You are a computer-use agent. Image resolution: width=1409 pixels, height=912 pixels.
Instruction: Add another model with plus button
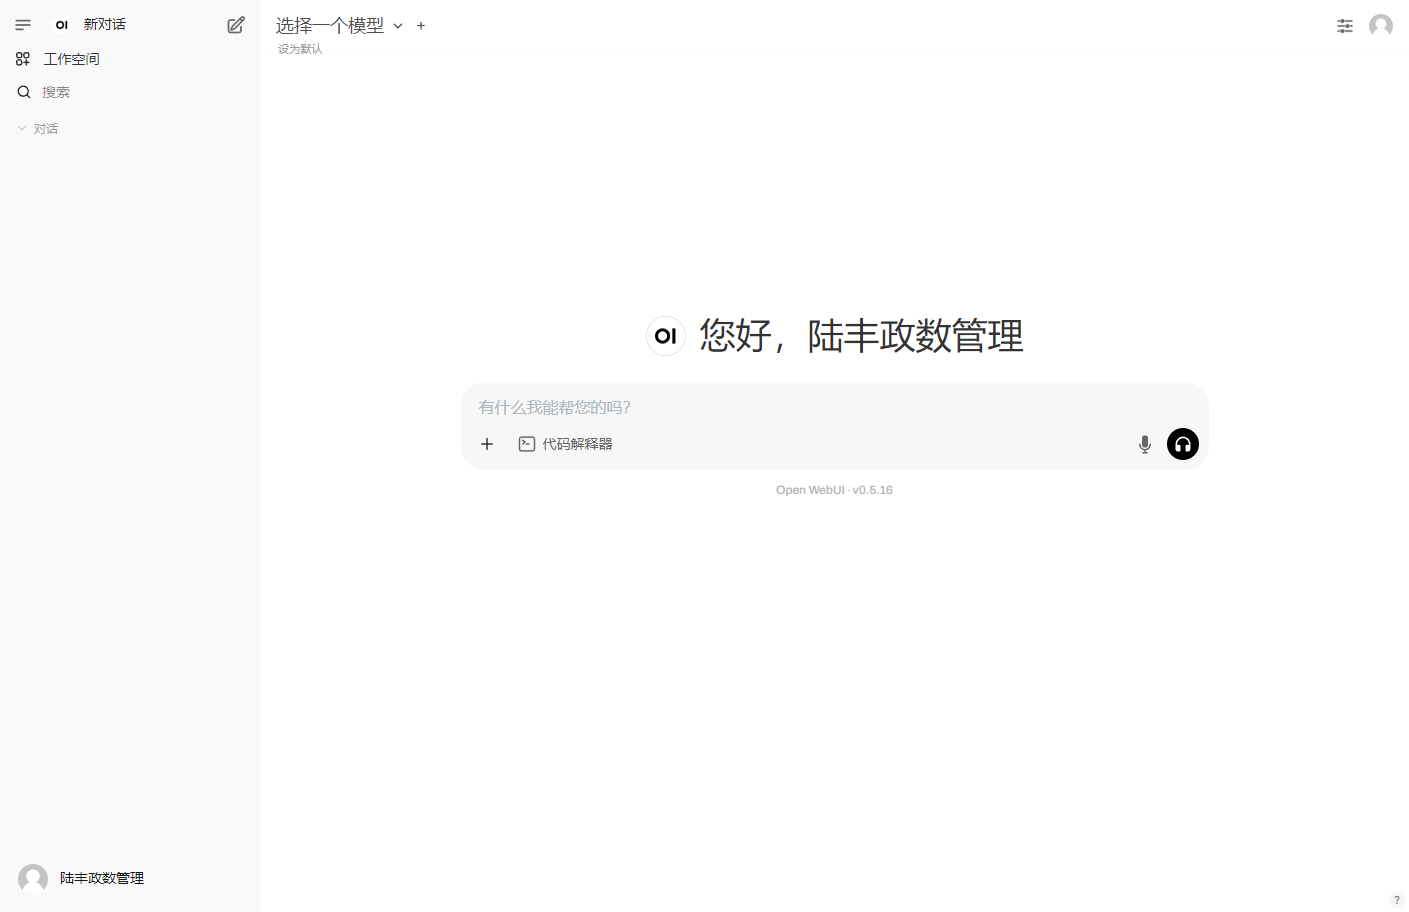421,26
